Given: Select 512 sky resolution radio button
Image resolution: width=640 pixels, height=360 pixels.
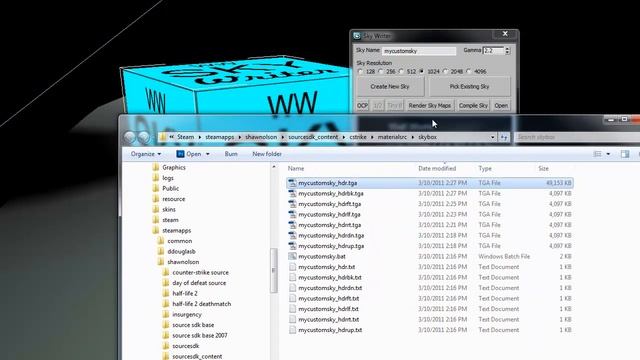Looking at the screenshot, I should [x=401, y=71].
